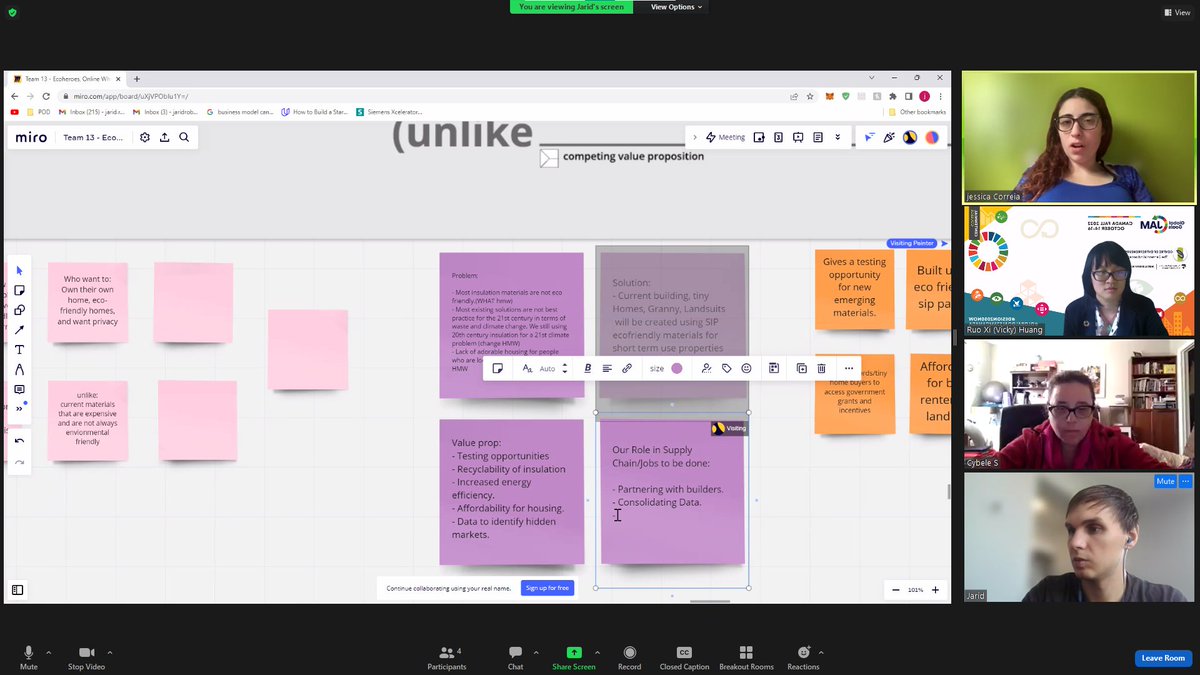
Task: Toggle bold text formatting
Action: pos(587,368)
